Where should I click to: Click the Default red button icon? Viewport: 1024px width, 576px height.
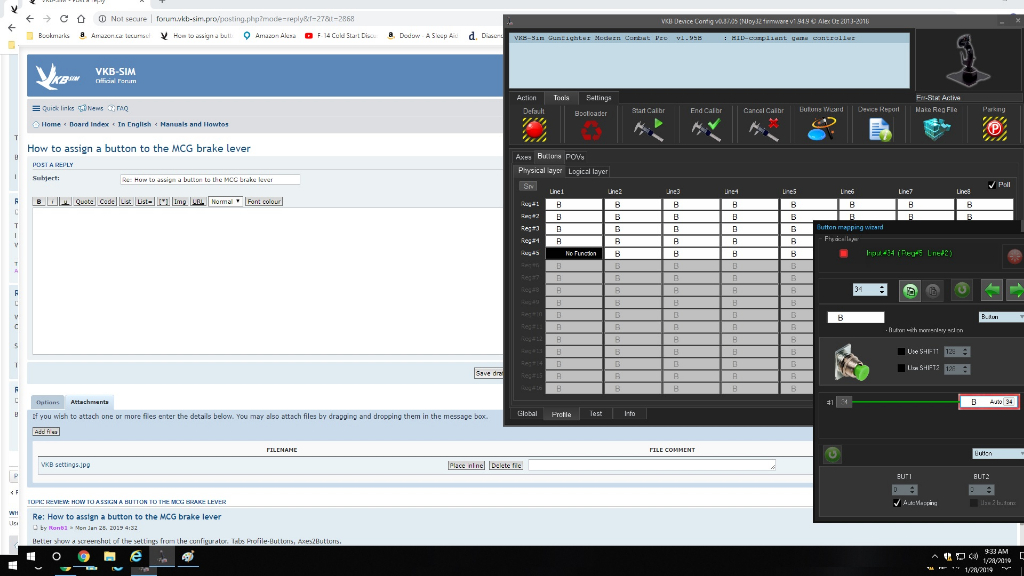coord(533,129)
